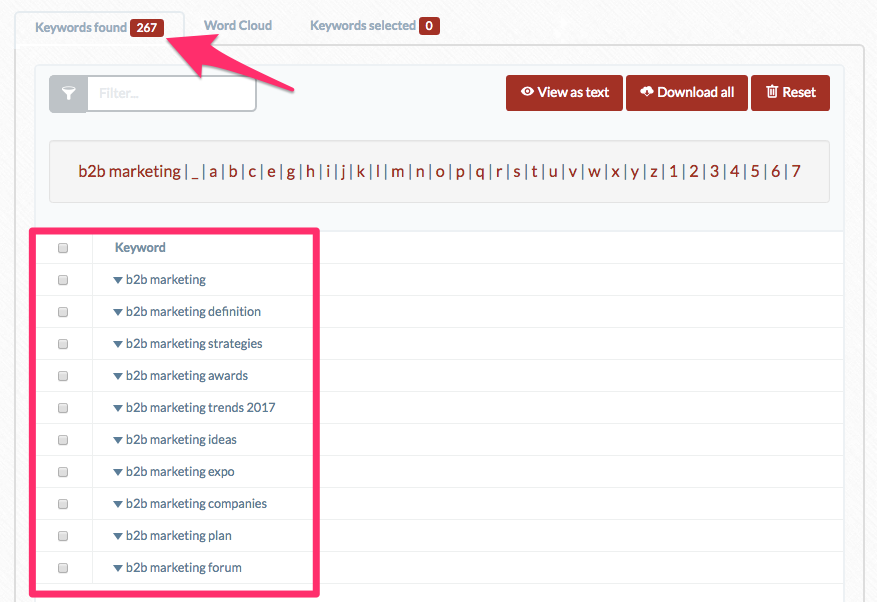Jump to letter b in the index
The image size is (877, 602).
point(233,171)
